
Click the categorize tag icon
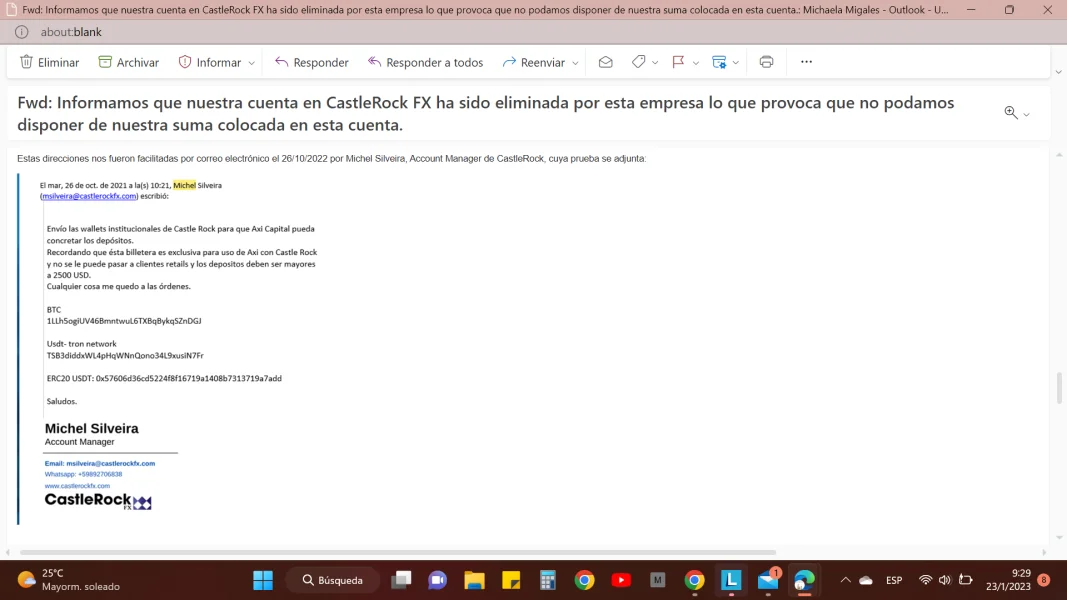(638, 62)
